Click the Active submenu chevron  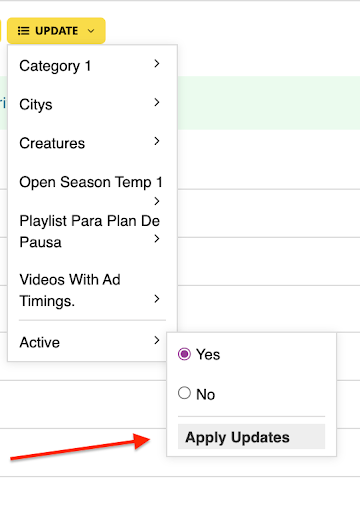[x=157, y=340]
